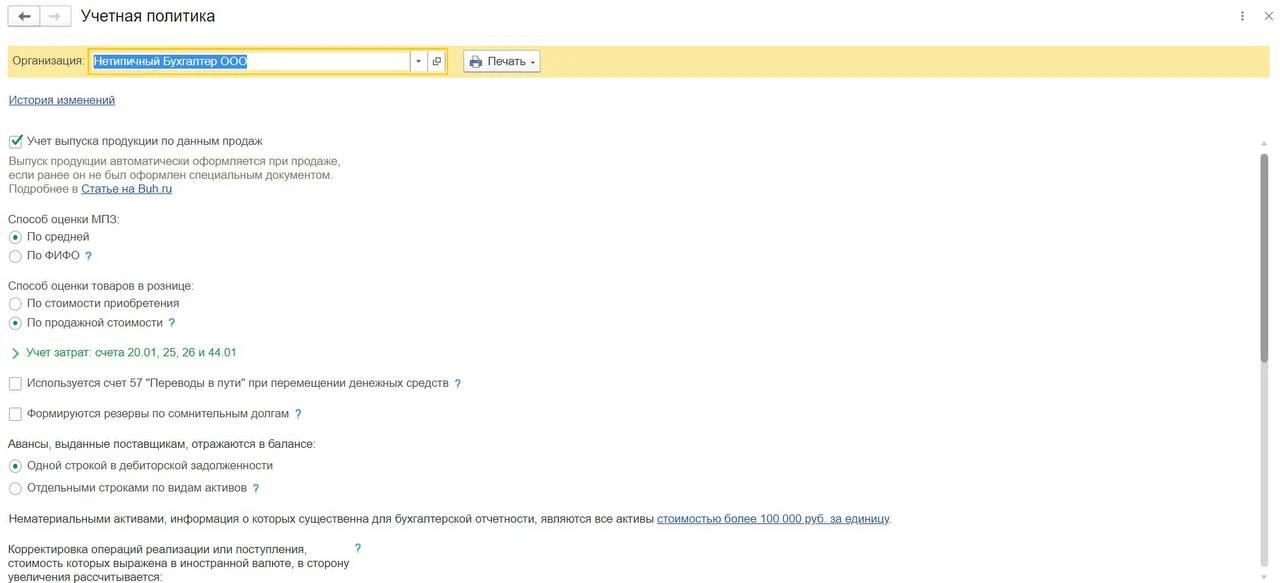Choose По продажной стоимости for retail goods
The image size is (1280, 583).
[x=15, y=323]
